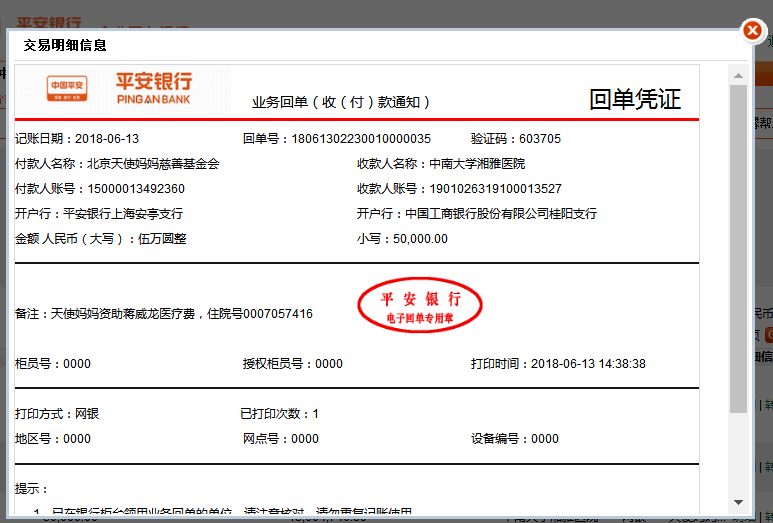Click the 业务回单（收（付）款通知） title
The image size is (773, 523).
pos(341,102)
